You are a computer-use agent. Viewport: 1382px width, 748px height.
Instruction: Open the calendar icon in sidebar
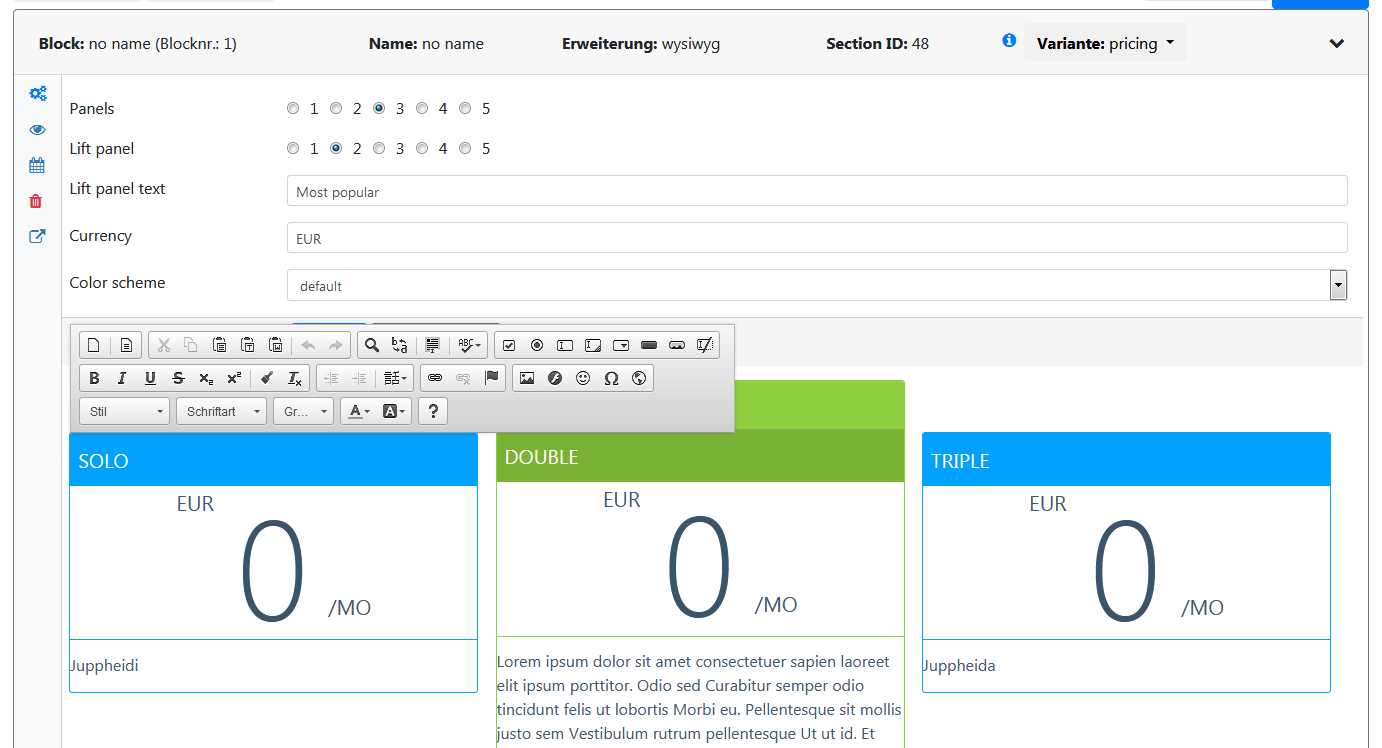pyautogui.click(x=37, y=166)
